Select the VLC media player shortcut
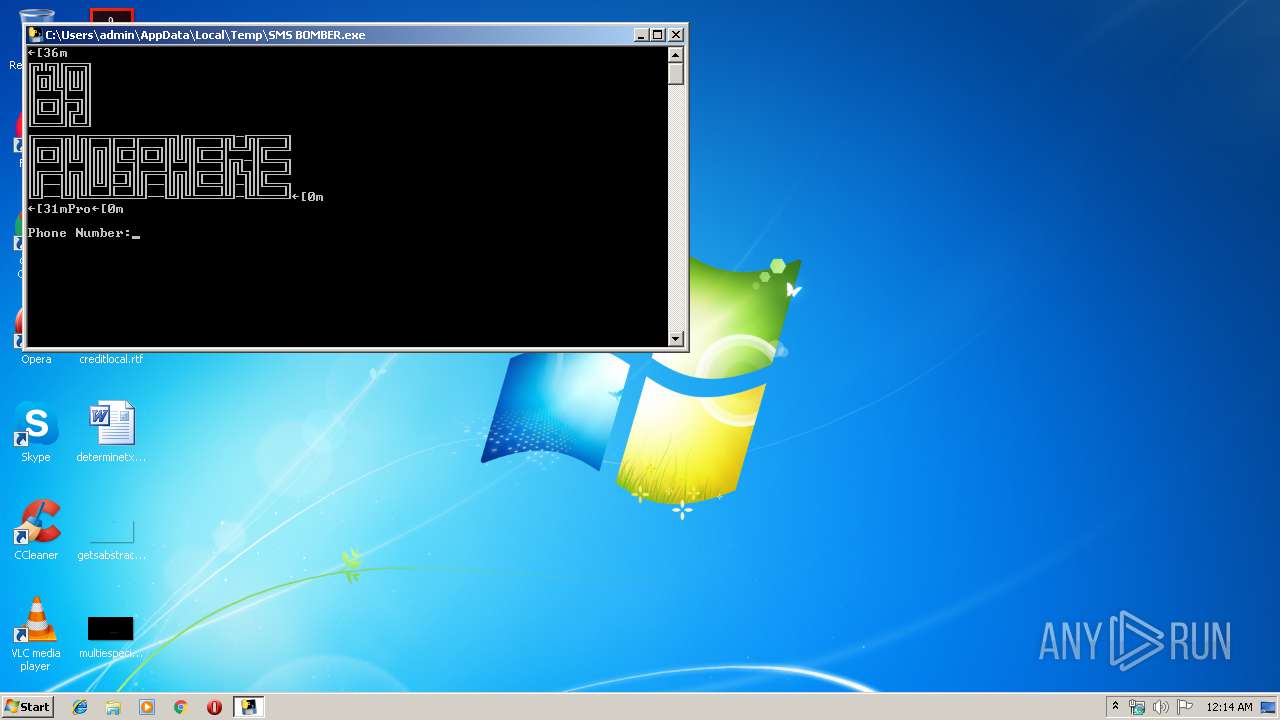The height and width of the screenshot is (720, 1280). pyautogui.click(x=36, y=634)
